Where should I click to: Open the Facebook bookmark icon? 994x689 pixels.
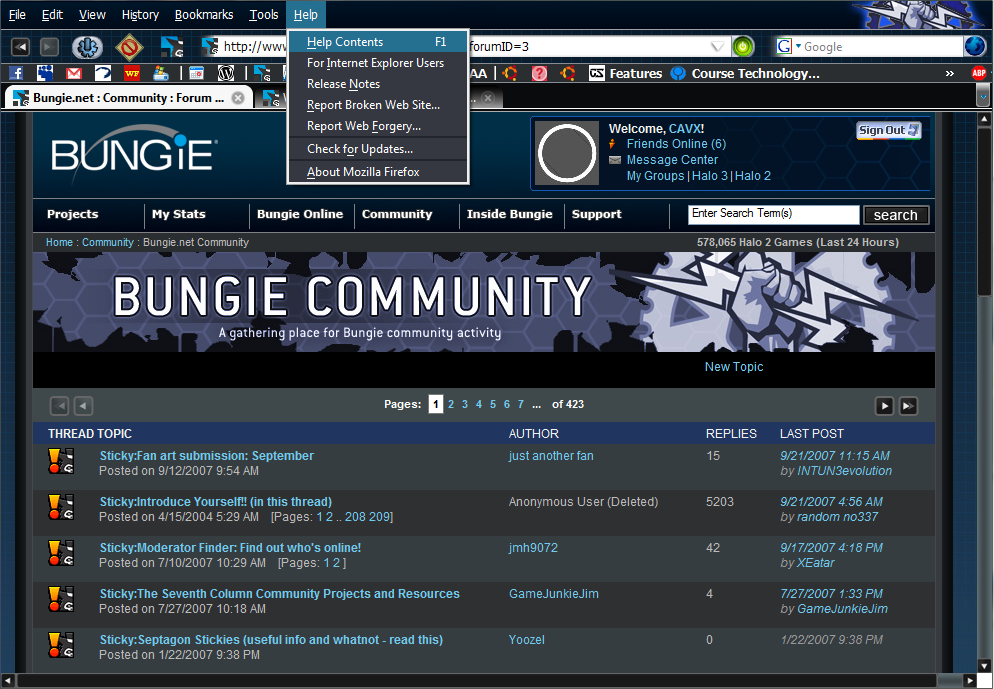pos(16,73)
